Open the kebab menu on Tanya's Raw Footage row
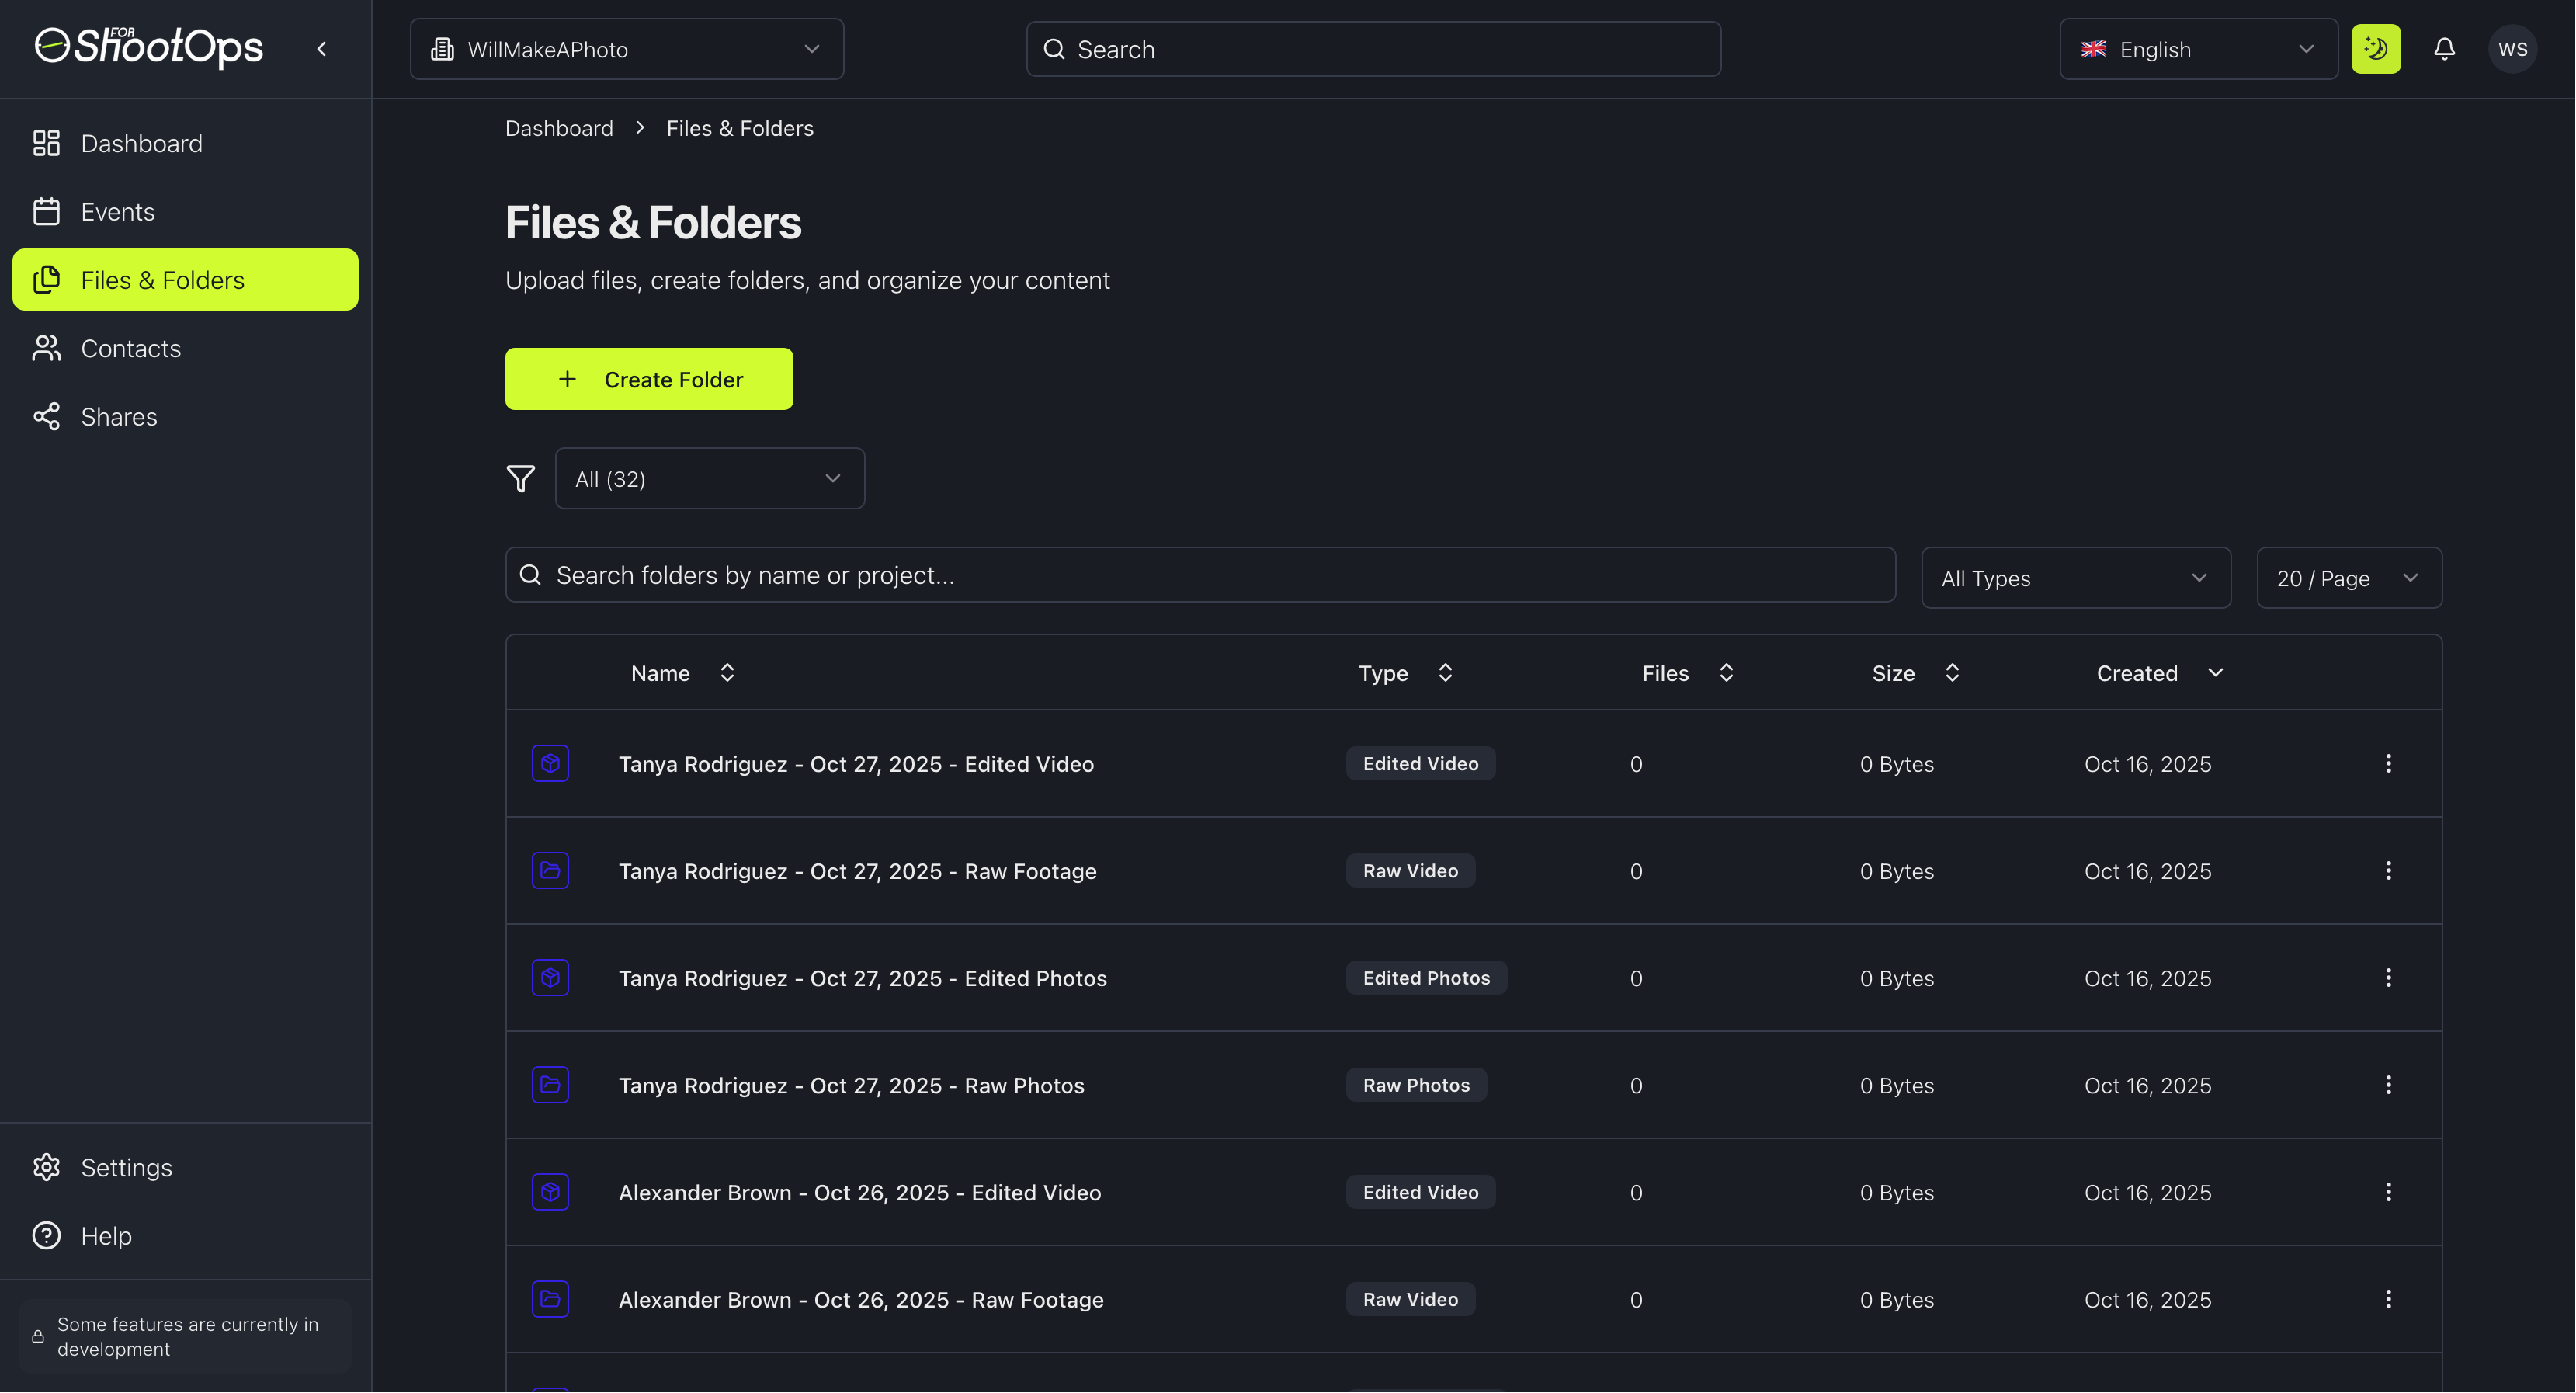The height and width of the screenshot is (1393, 2576). [2389, 871]
